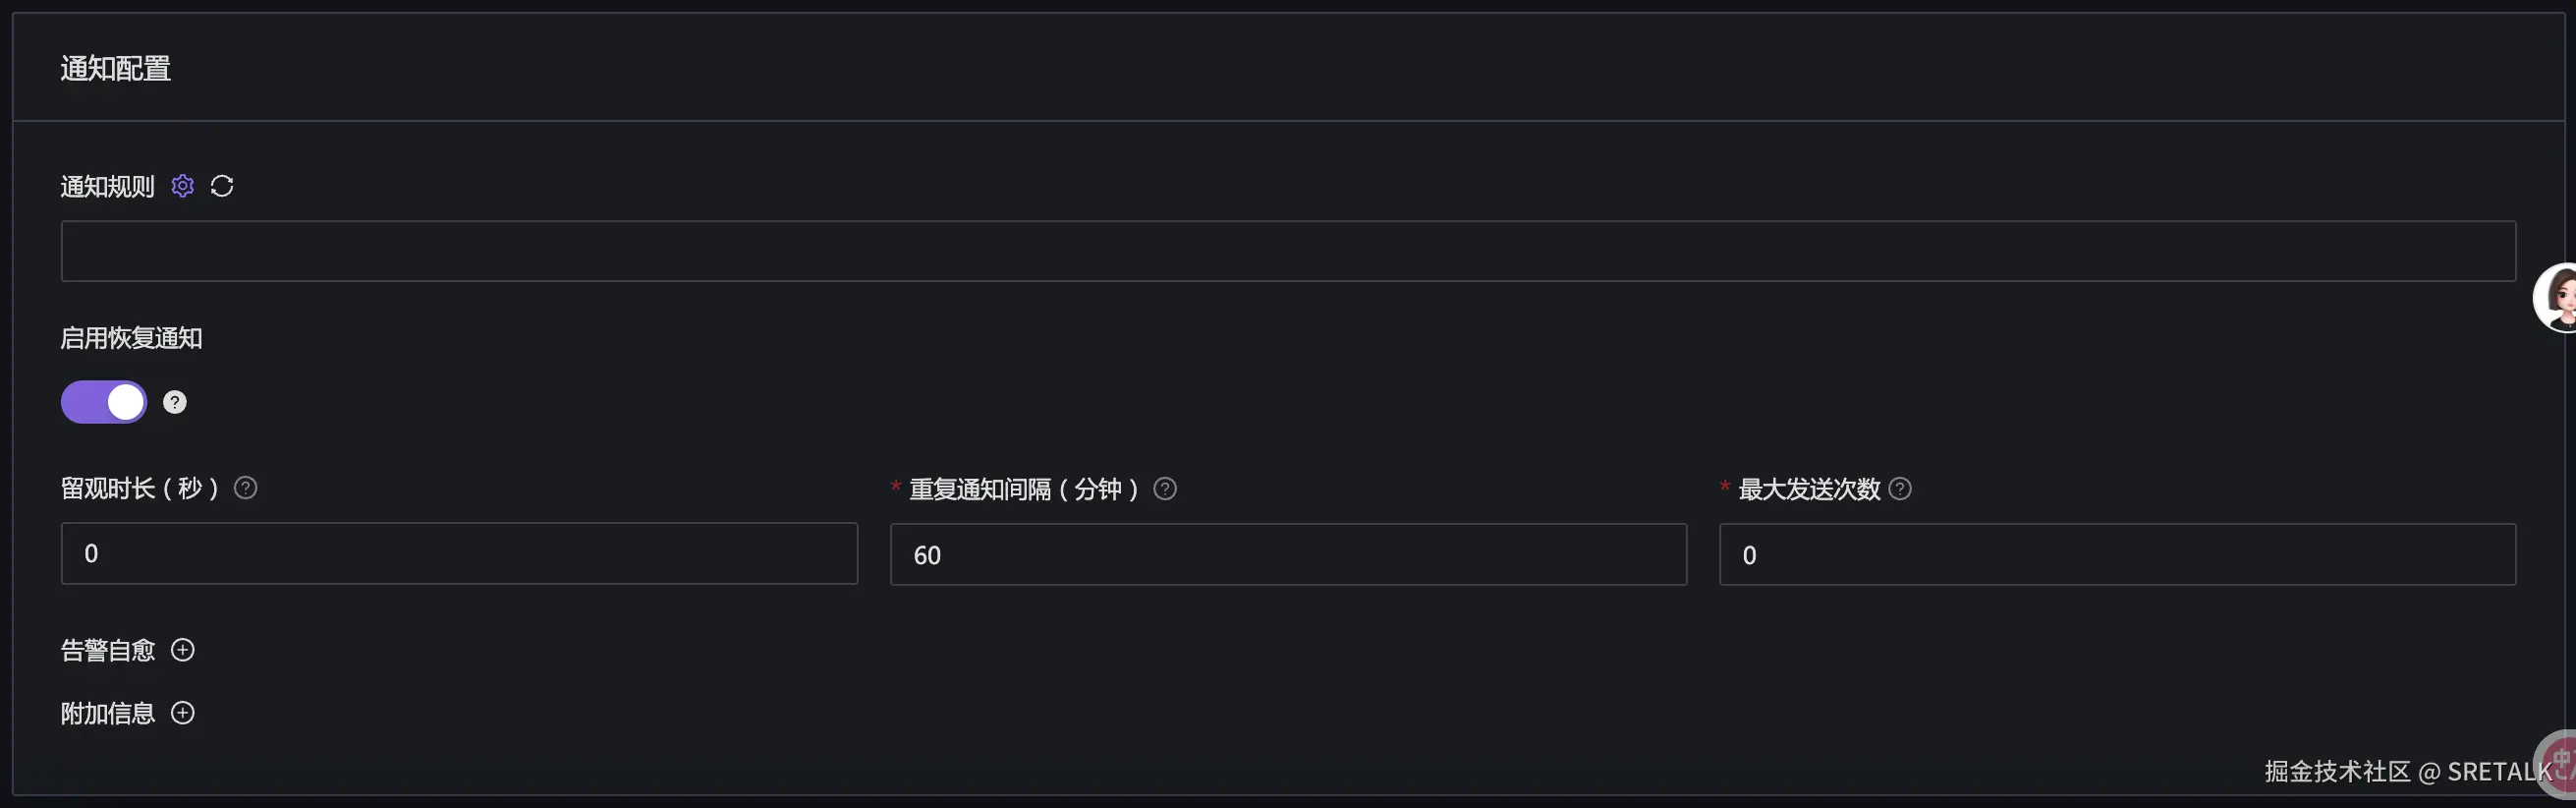The image size is (2576, 808).
Task: Focus the 留观时长（秒） input field
Action: pos(459,553)
